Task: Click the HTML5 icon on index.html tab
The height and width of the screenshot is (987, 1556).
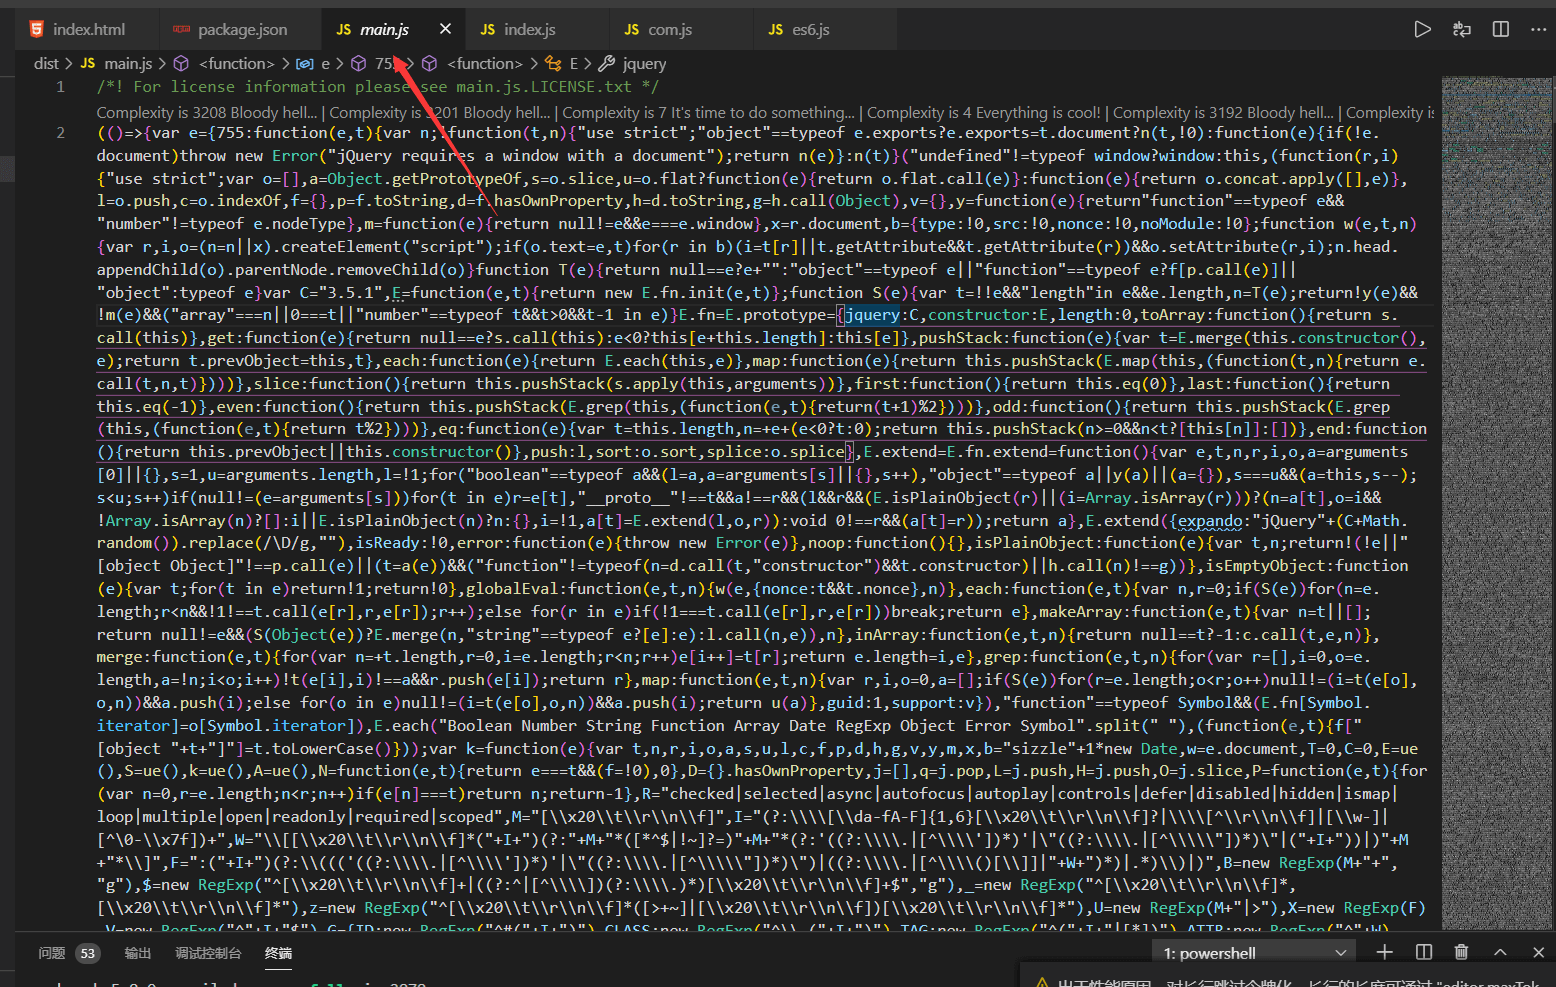Action: (37, 29)
